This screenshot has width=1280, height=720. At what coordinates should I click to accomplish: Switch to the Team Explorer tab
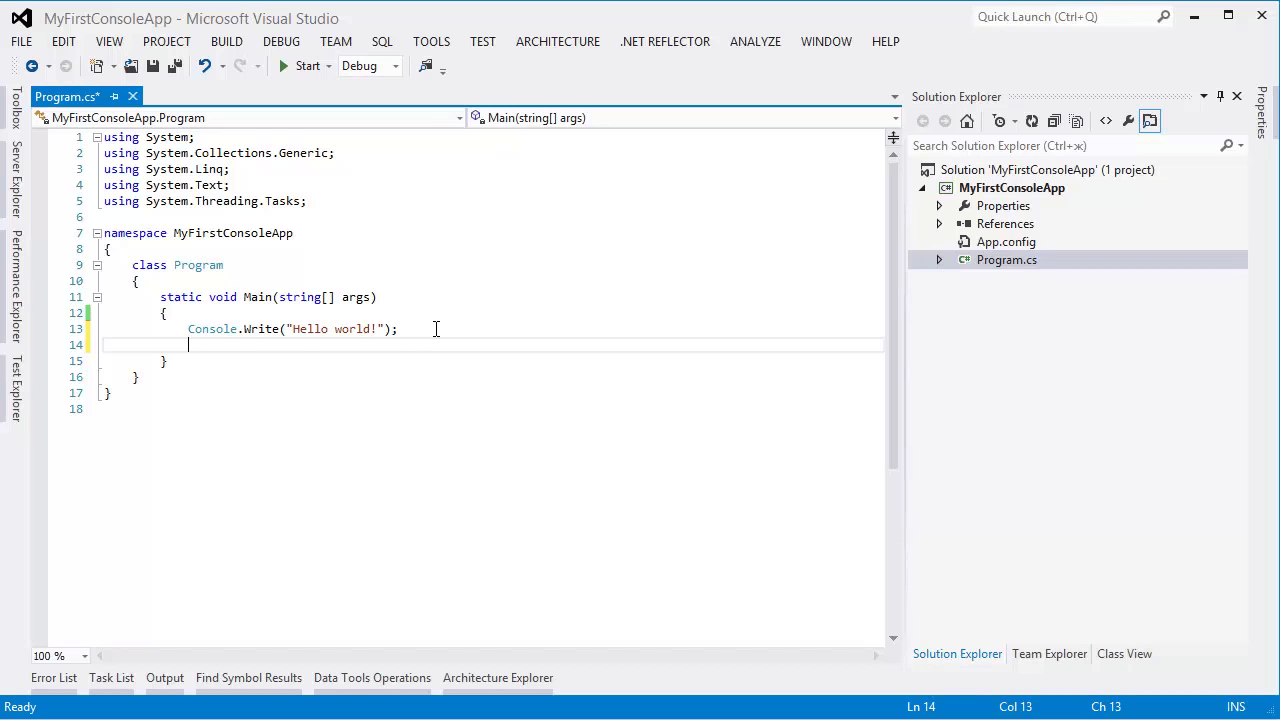click(1049, 654)
